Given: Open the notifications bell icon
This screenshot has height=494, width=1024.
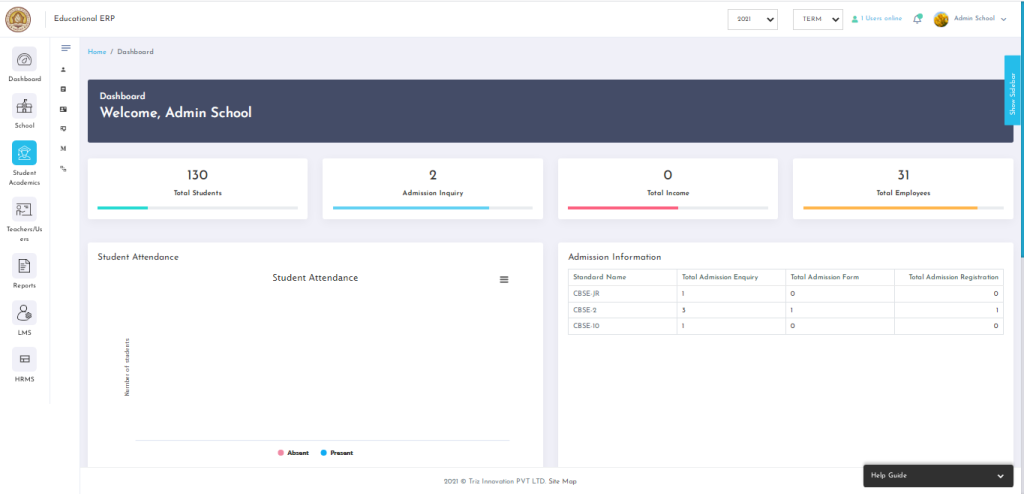Looking at the screenshot, I should (x=917, y=19).
